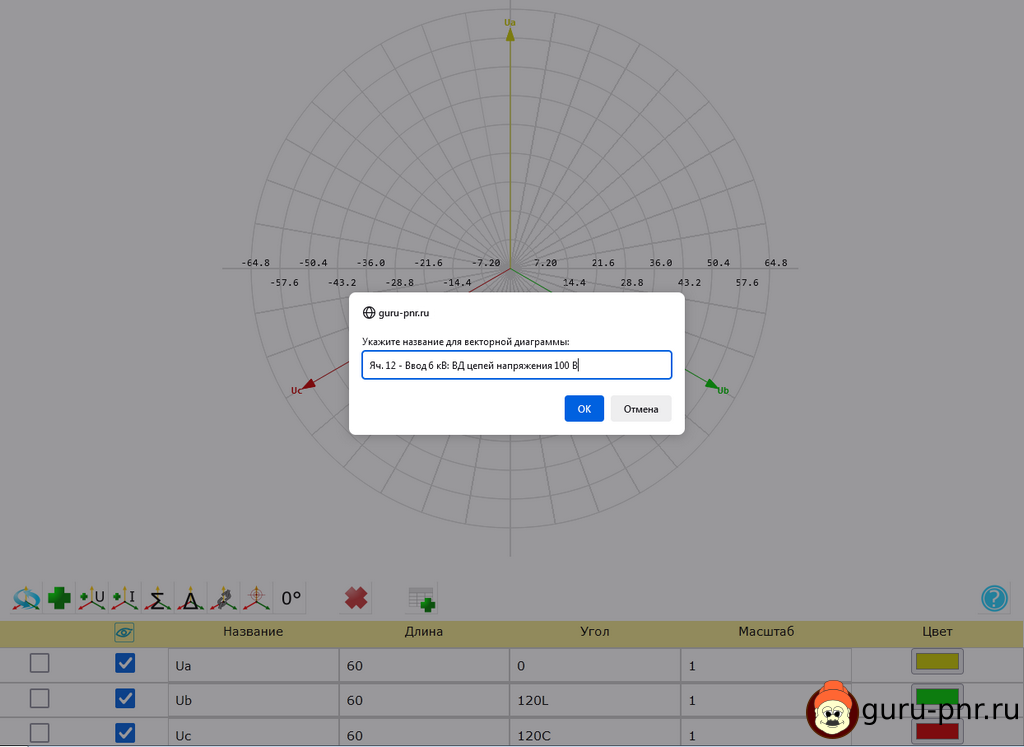Screen dimensions: 1024x747
Task: Click the vector diagram name input field
Action: click(x=517, y=365)
